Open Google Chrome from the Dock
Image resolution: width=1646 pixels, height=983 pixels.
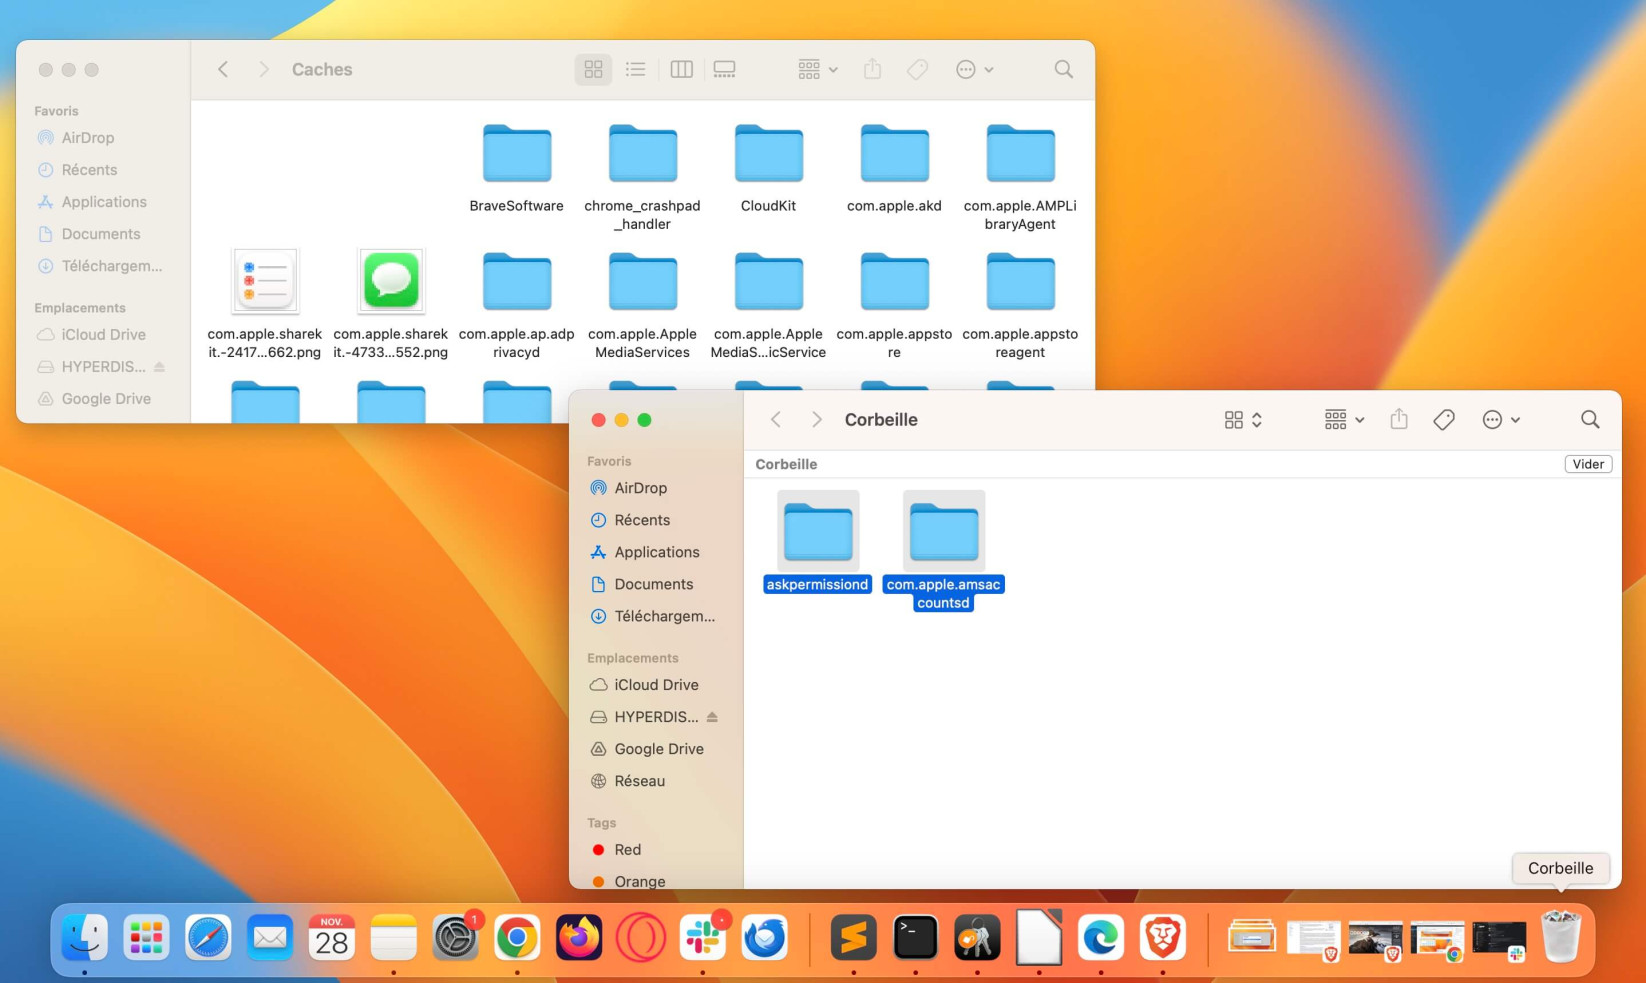(x=517, y=938)
